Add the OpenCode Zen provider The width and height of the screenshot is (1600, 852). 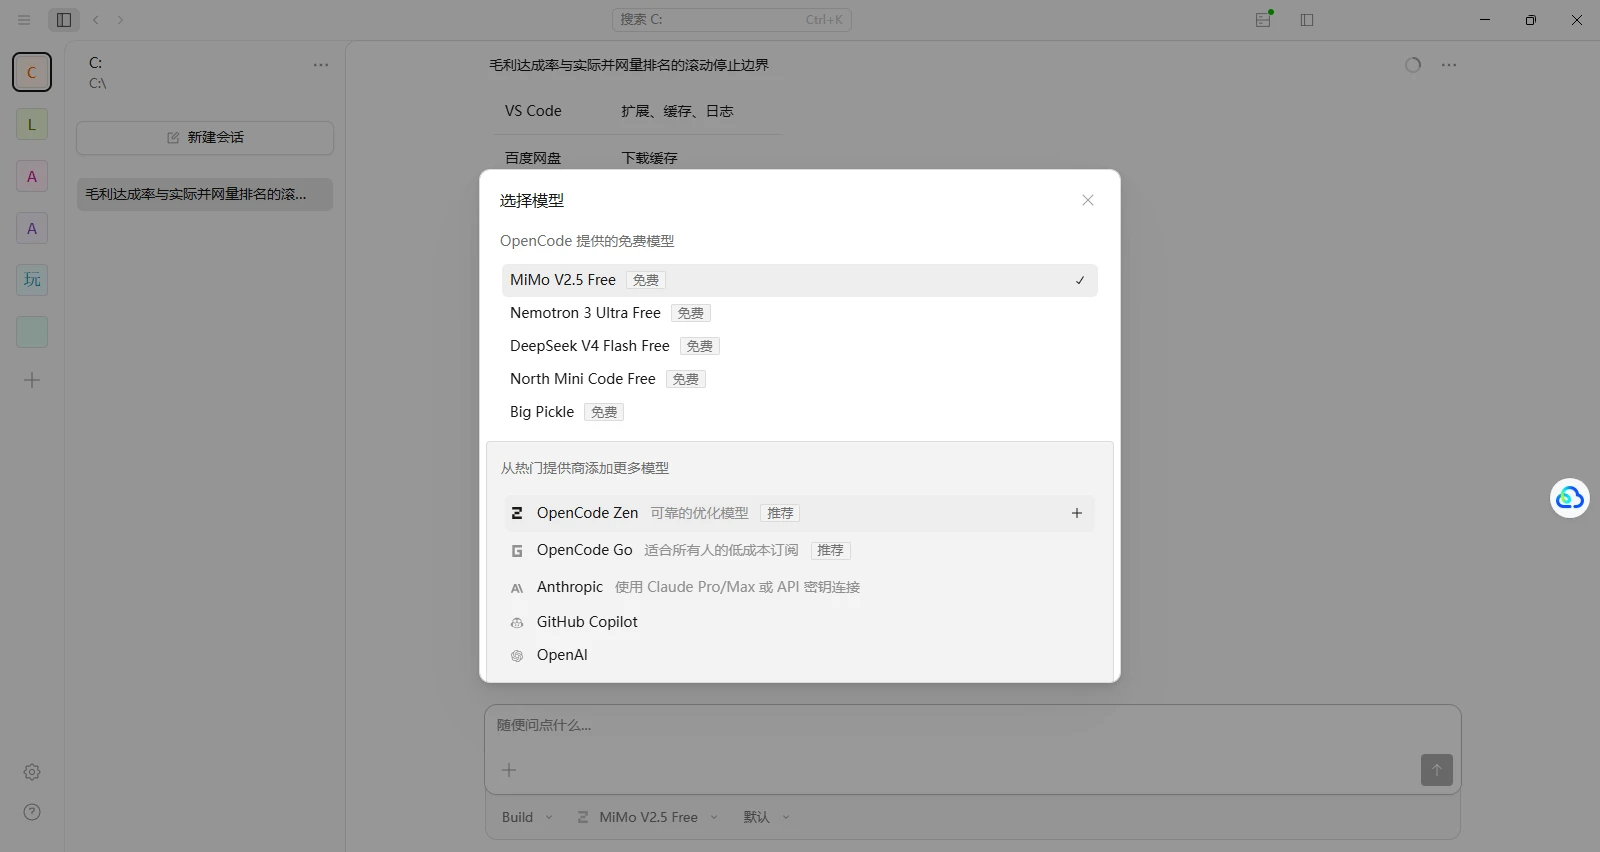coord(800,513)
